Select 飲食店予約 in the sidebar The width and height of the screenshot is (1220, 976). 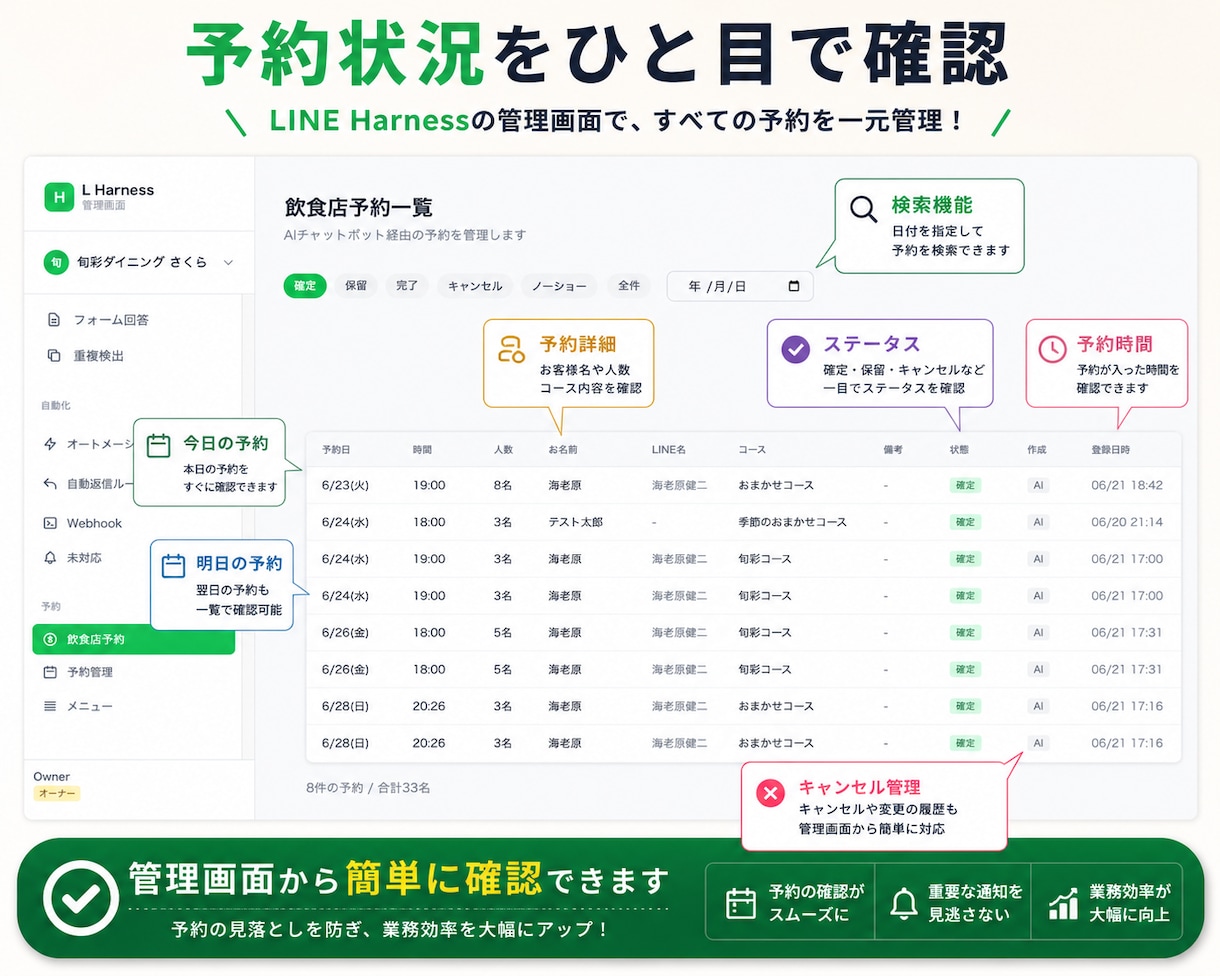(133, 639)
